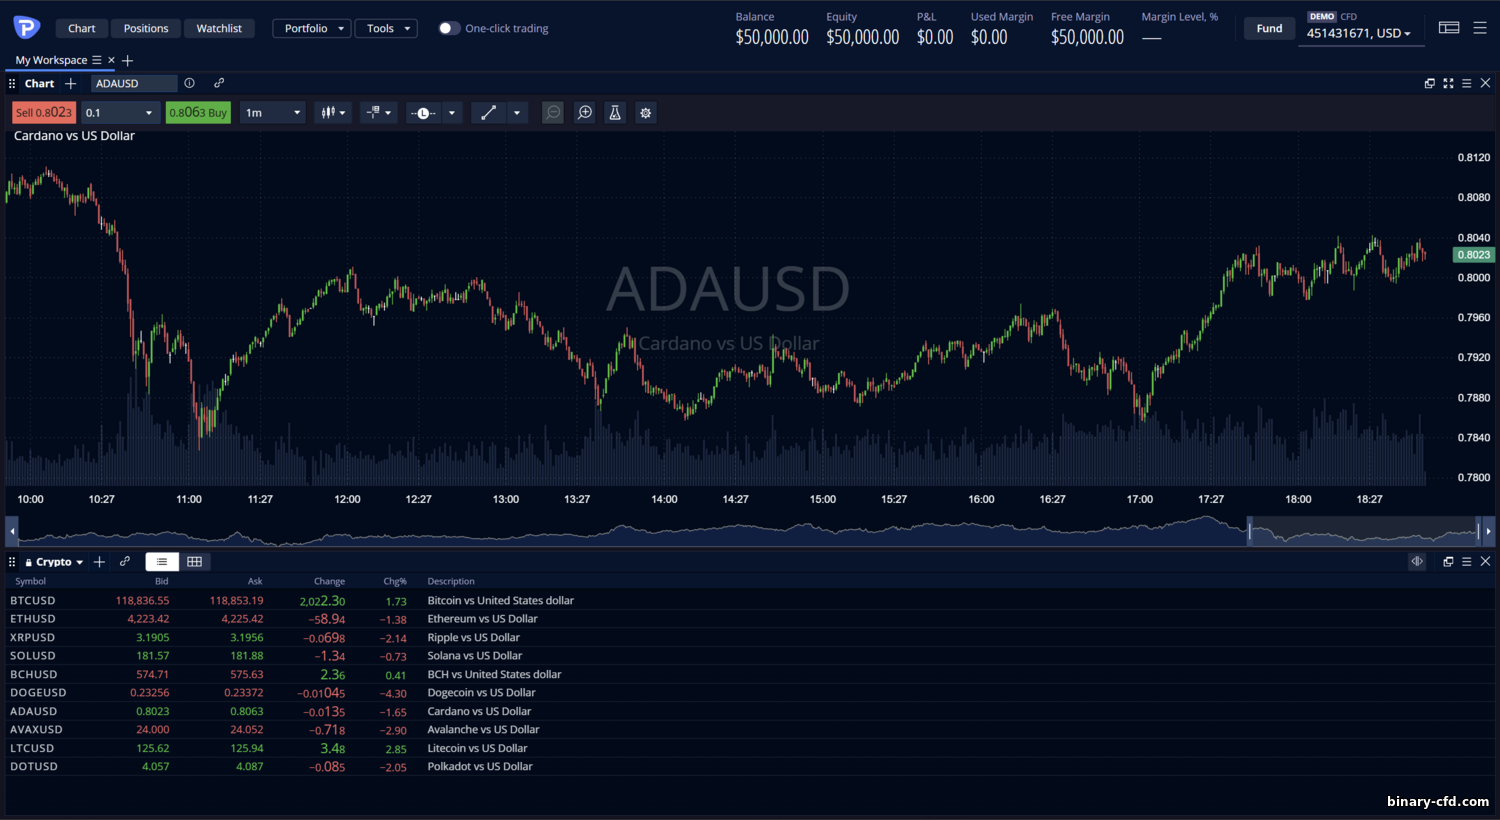Viewport: 1500px width, 820px height.
Task: Open the layout icon next to account
Action: [x=1449, y=28]
